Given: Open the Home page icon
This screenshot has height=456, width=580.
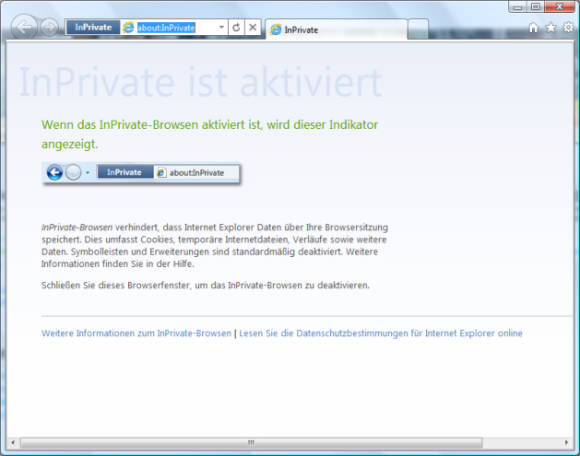Looking at the screenshot, I should pos(533,27).
